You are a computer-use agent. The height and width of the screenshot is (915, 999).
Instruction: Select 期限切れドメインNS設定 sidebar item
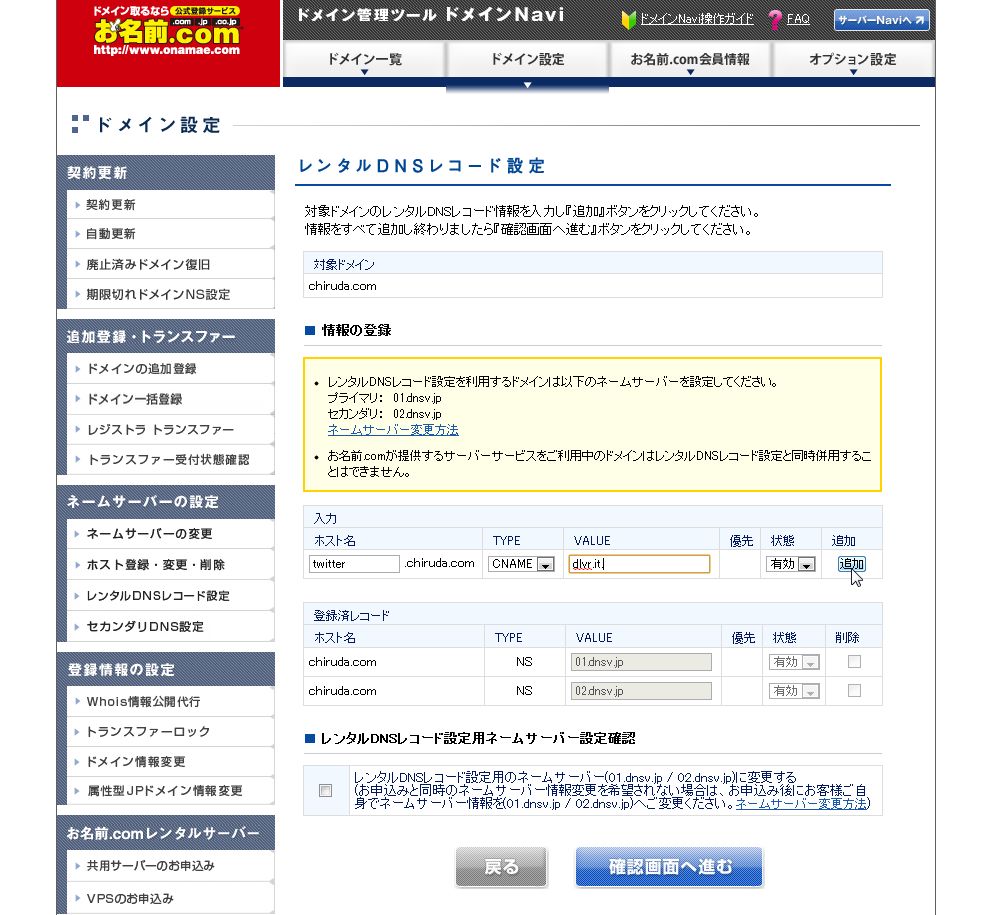coord(170,294)
